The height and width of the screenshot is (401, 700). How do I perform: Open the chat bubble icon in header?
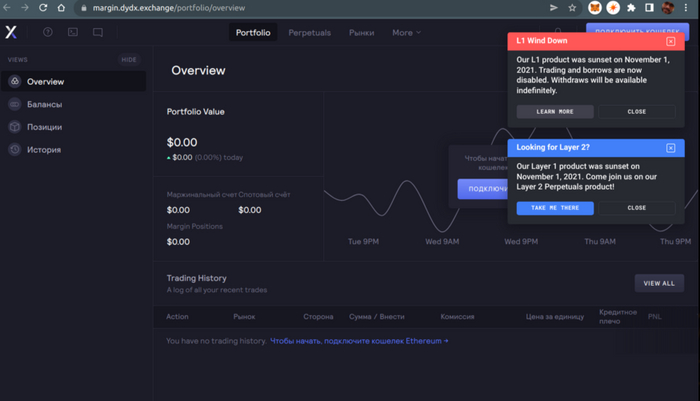point(98,32)
